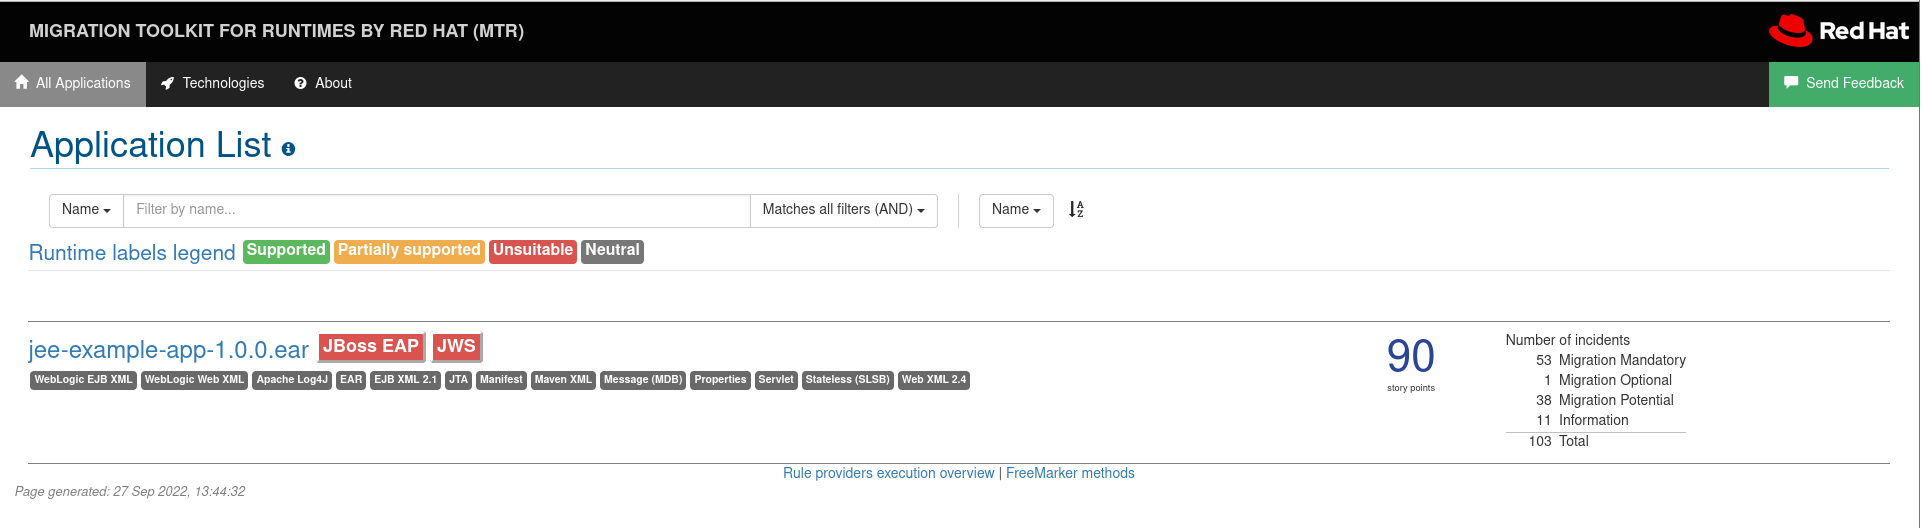Click the Migration Optional incidents row

pos(1596,380)
